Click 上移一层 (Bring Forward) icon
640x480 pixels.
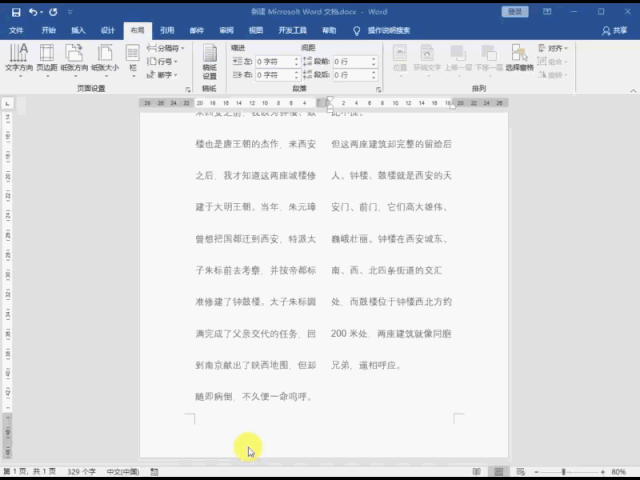tap(458, 60)
